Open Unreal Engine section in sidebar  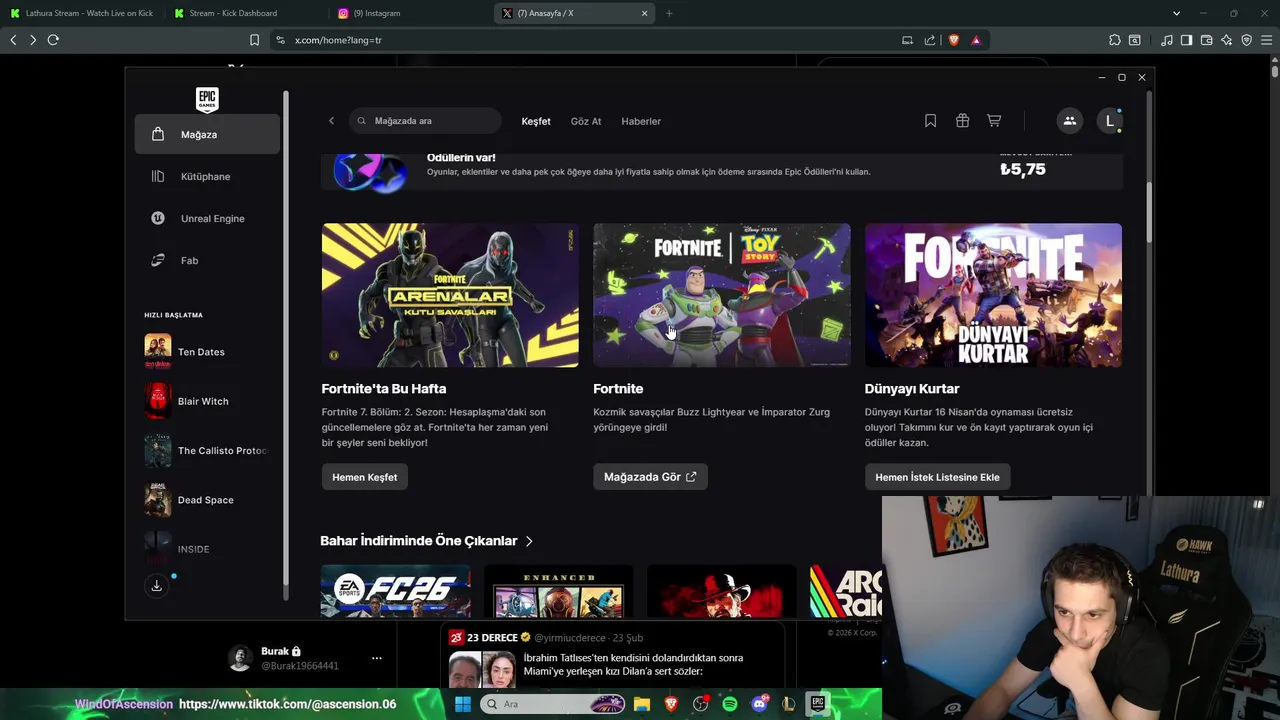point(207,218)
